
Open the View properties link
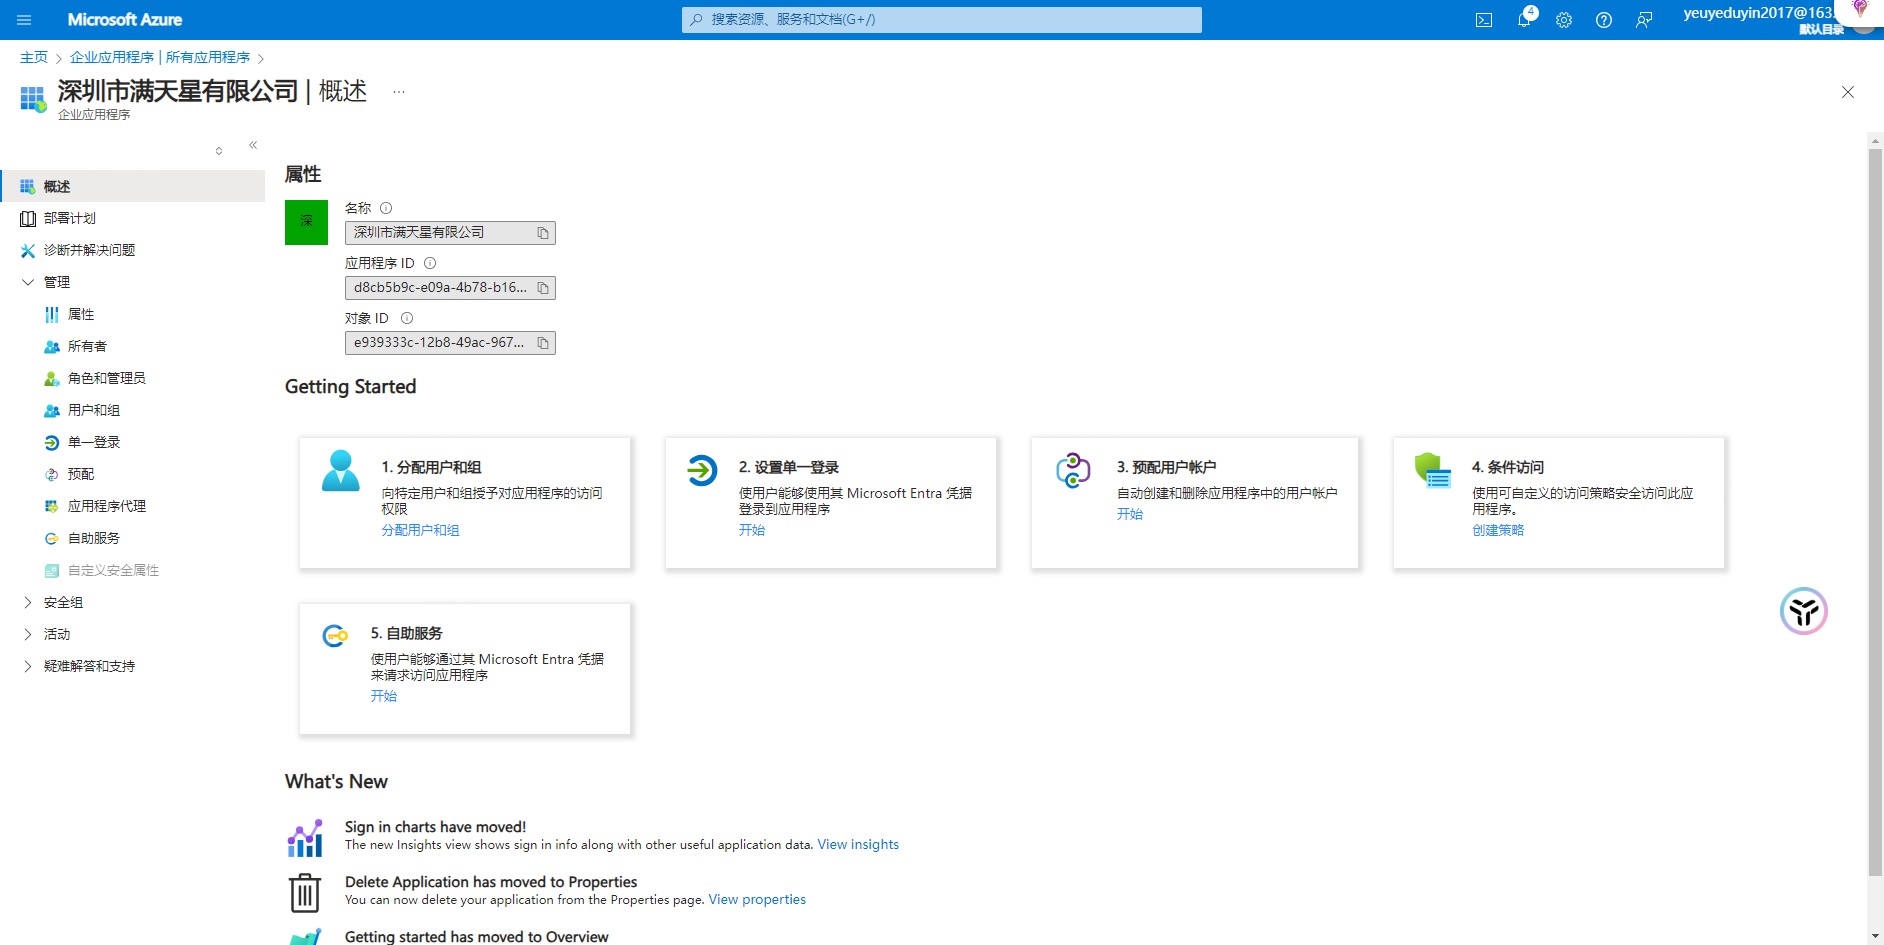(757, 900)
